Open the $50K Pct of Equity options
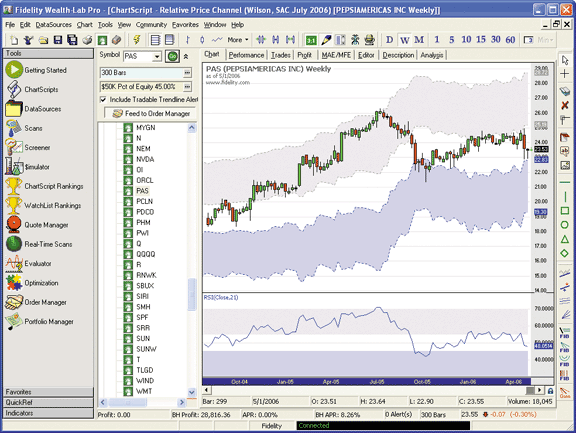This screenshot has width=576, height=433. coord(187,87)
